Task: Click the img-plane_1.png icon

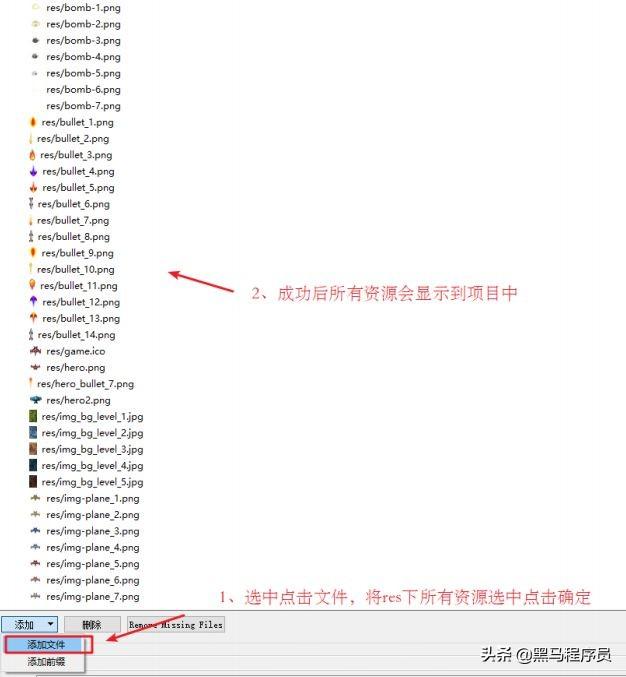Action: click(x=35, y=498)
